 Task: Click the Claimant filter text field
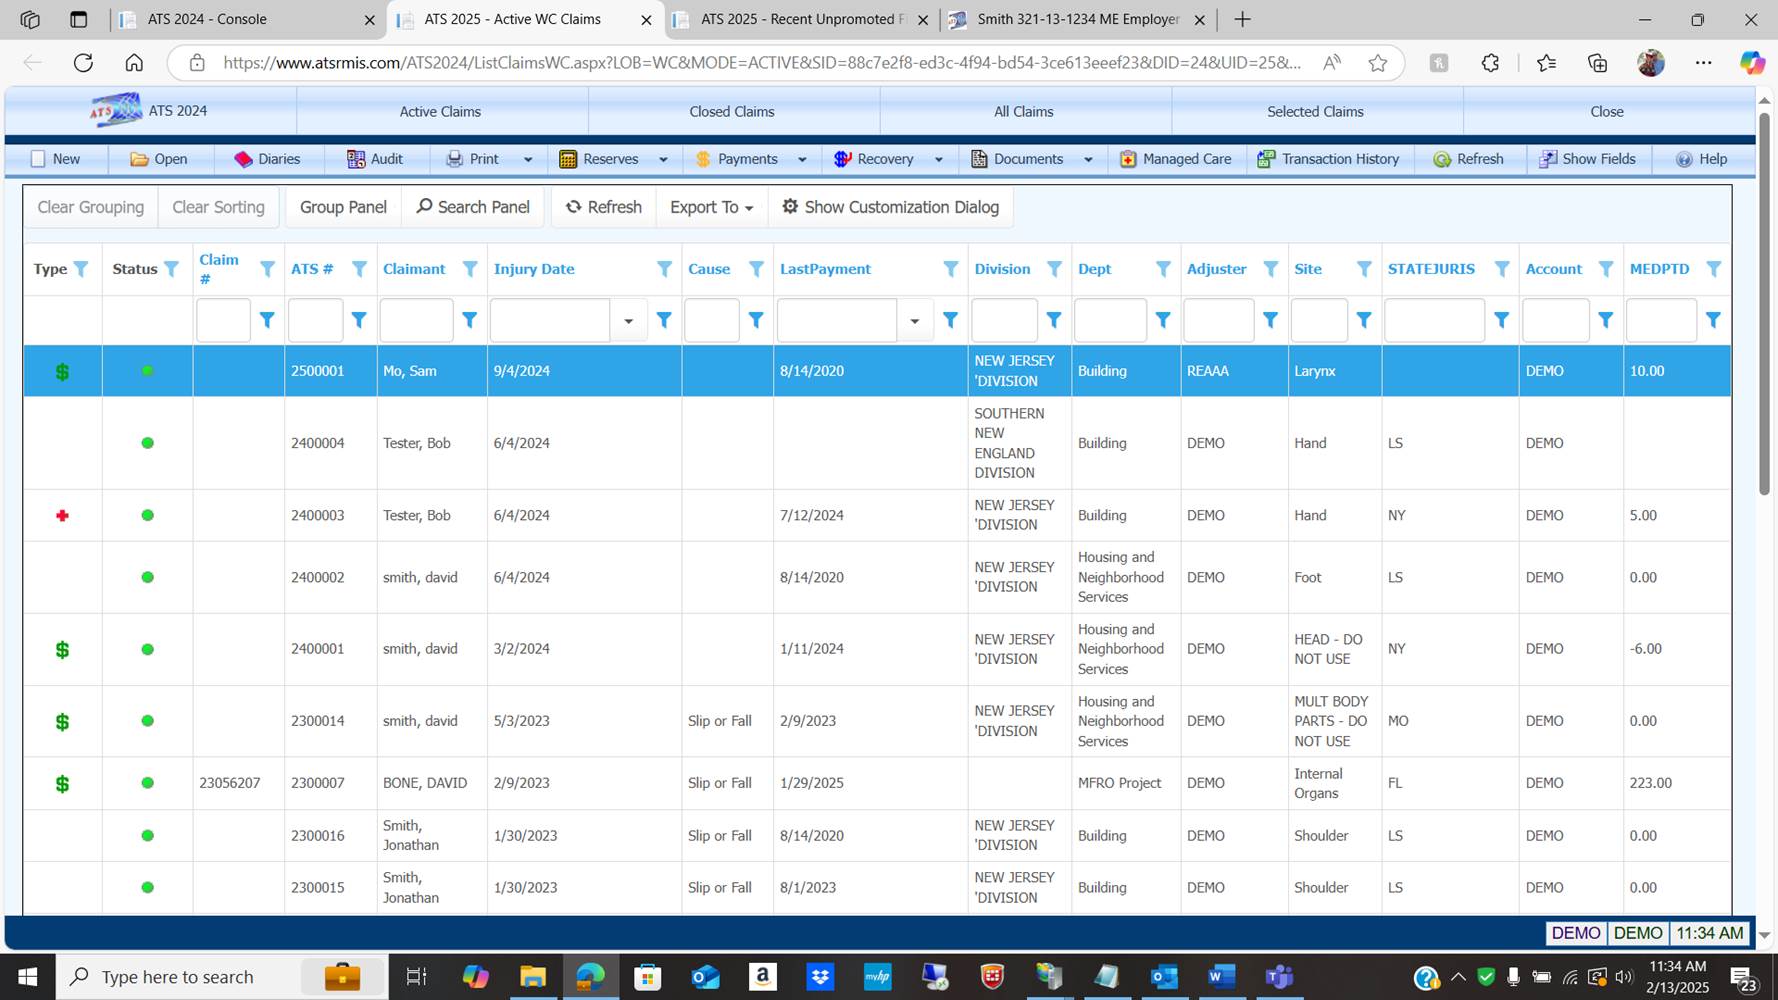[x=416, y=321]
